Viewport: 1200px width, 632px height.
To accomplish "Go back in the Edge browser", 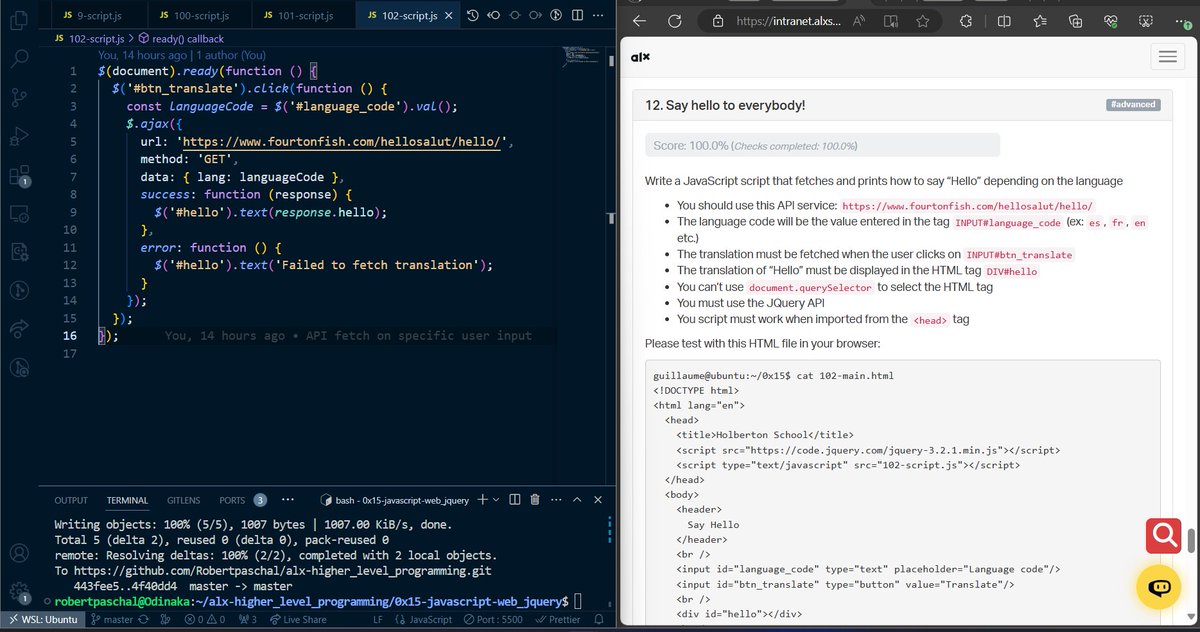I will [x=640, y=21].
